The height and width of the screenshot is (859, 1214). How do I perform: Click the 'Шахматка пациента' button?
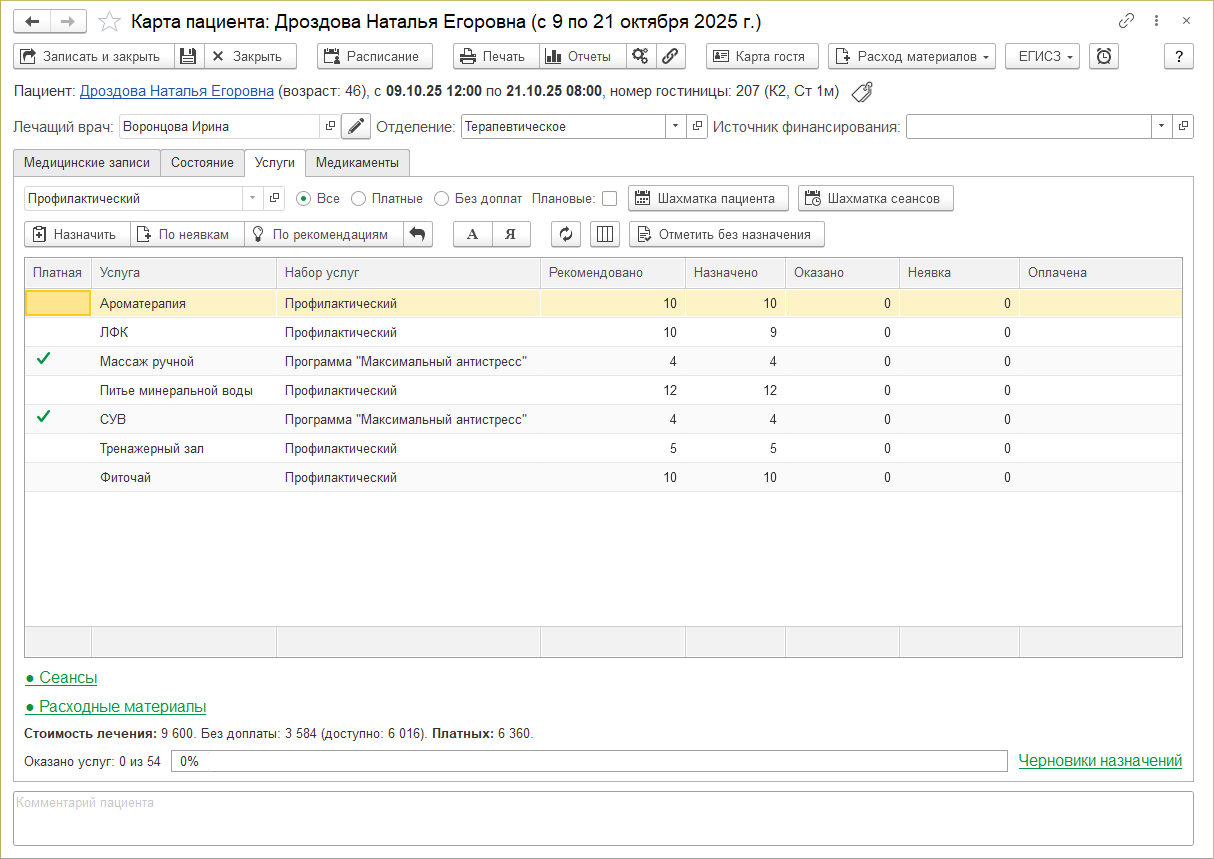[708, 199]
